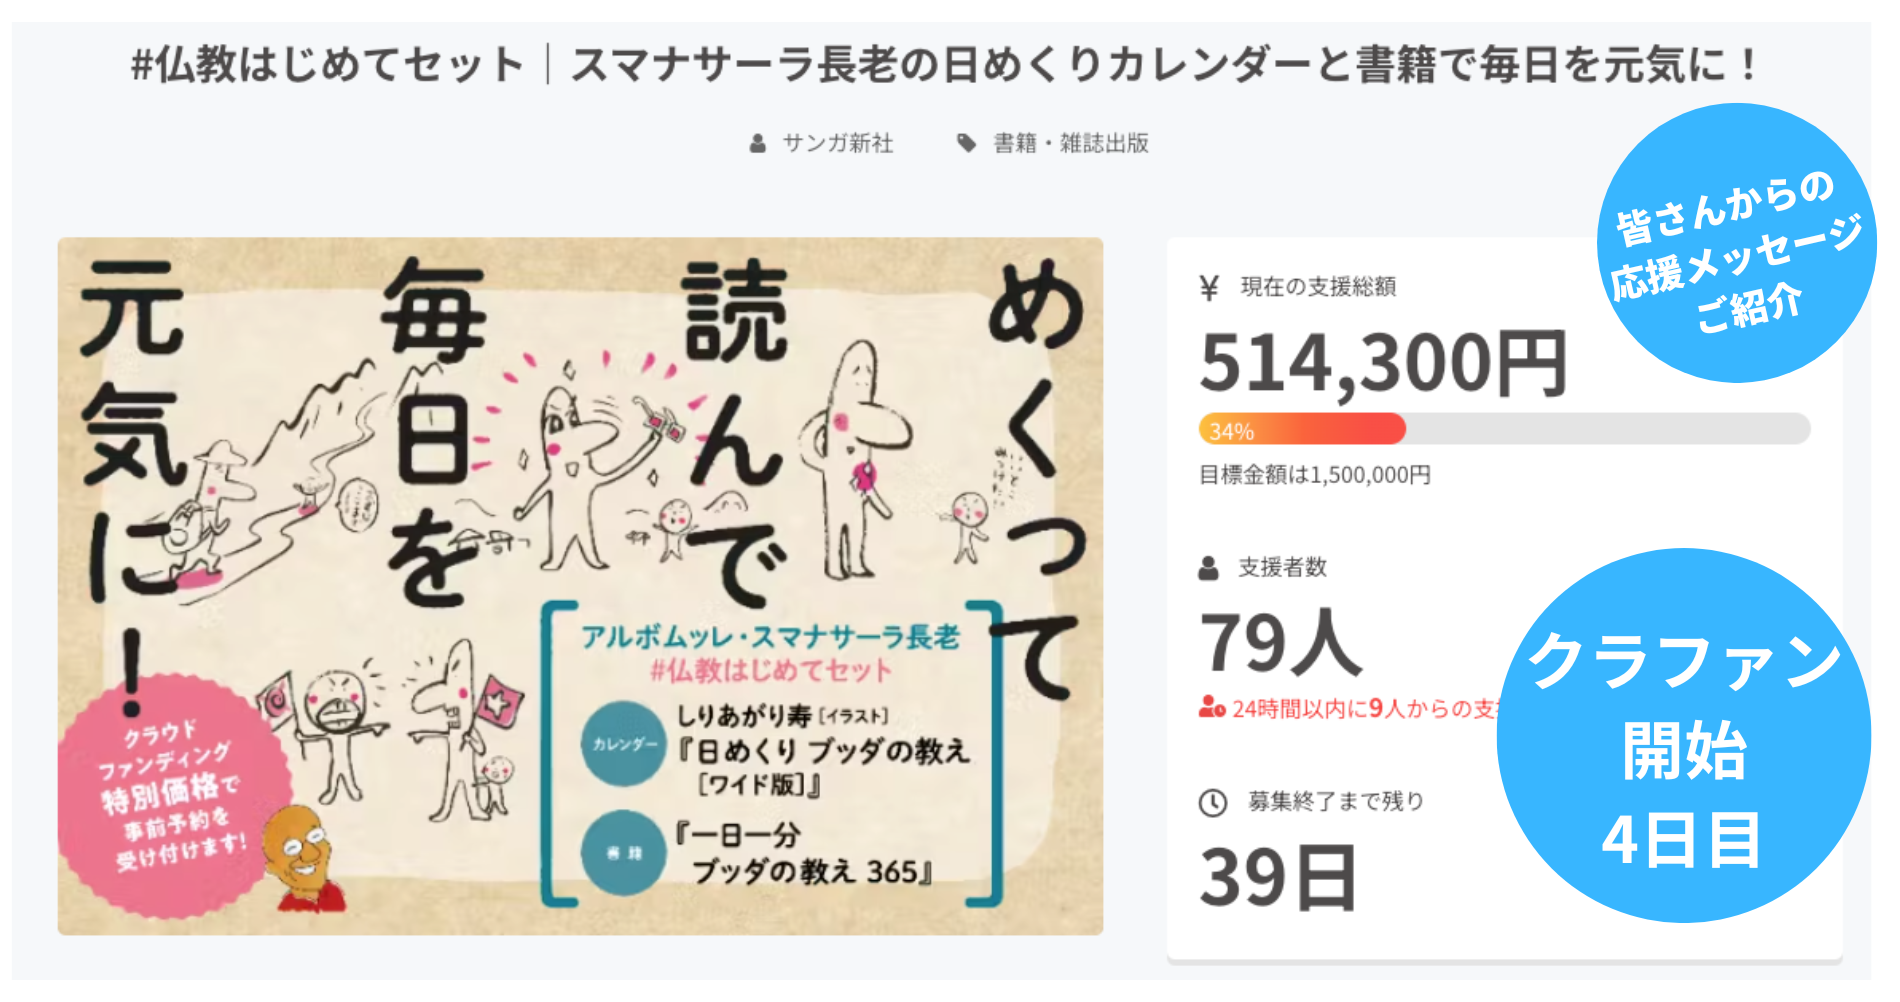The width and height of the screenshot is (1900, 1002).
Task: Click the blue クラファン開始4日目 circle
Action: pyautogui.click(x=1684, y=736)
